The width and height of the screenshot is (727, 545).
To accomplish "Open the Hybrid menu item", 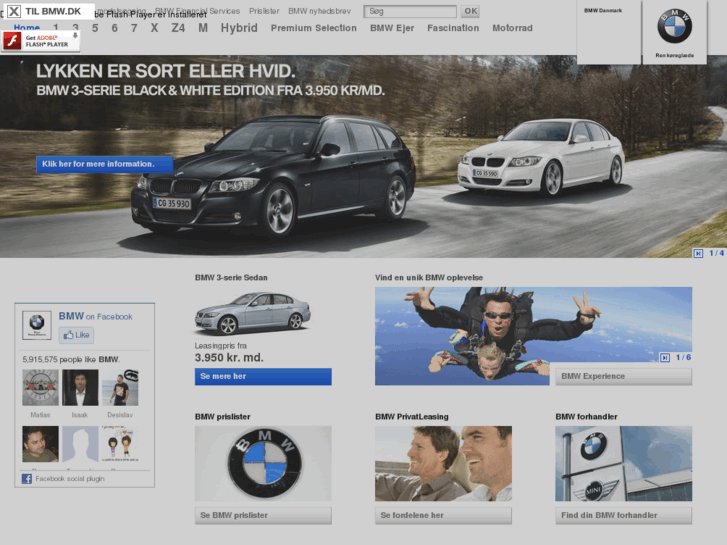I will tap(239, 28).
